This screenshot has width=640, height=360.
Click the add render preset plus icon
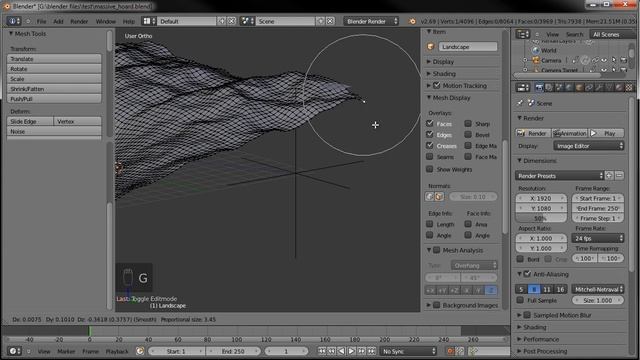[x=609, y=176]
